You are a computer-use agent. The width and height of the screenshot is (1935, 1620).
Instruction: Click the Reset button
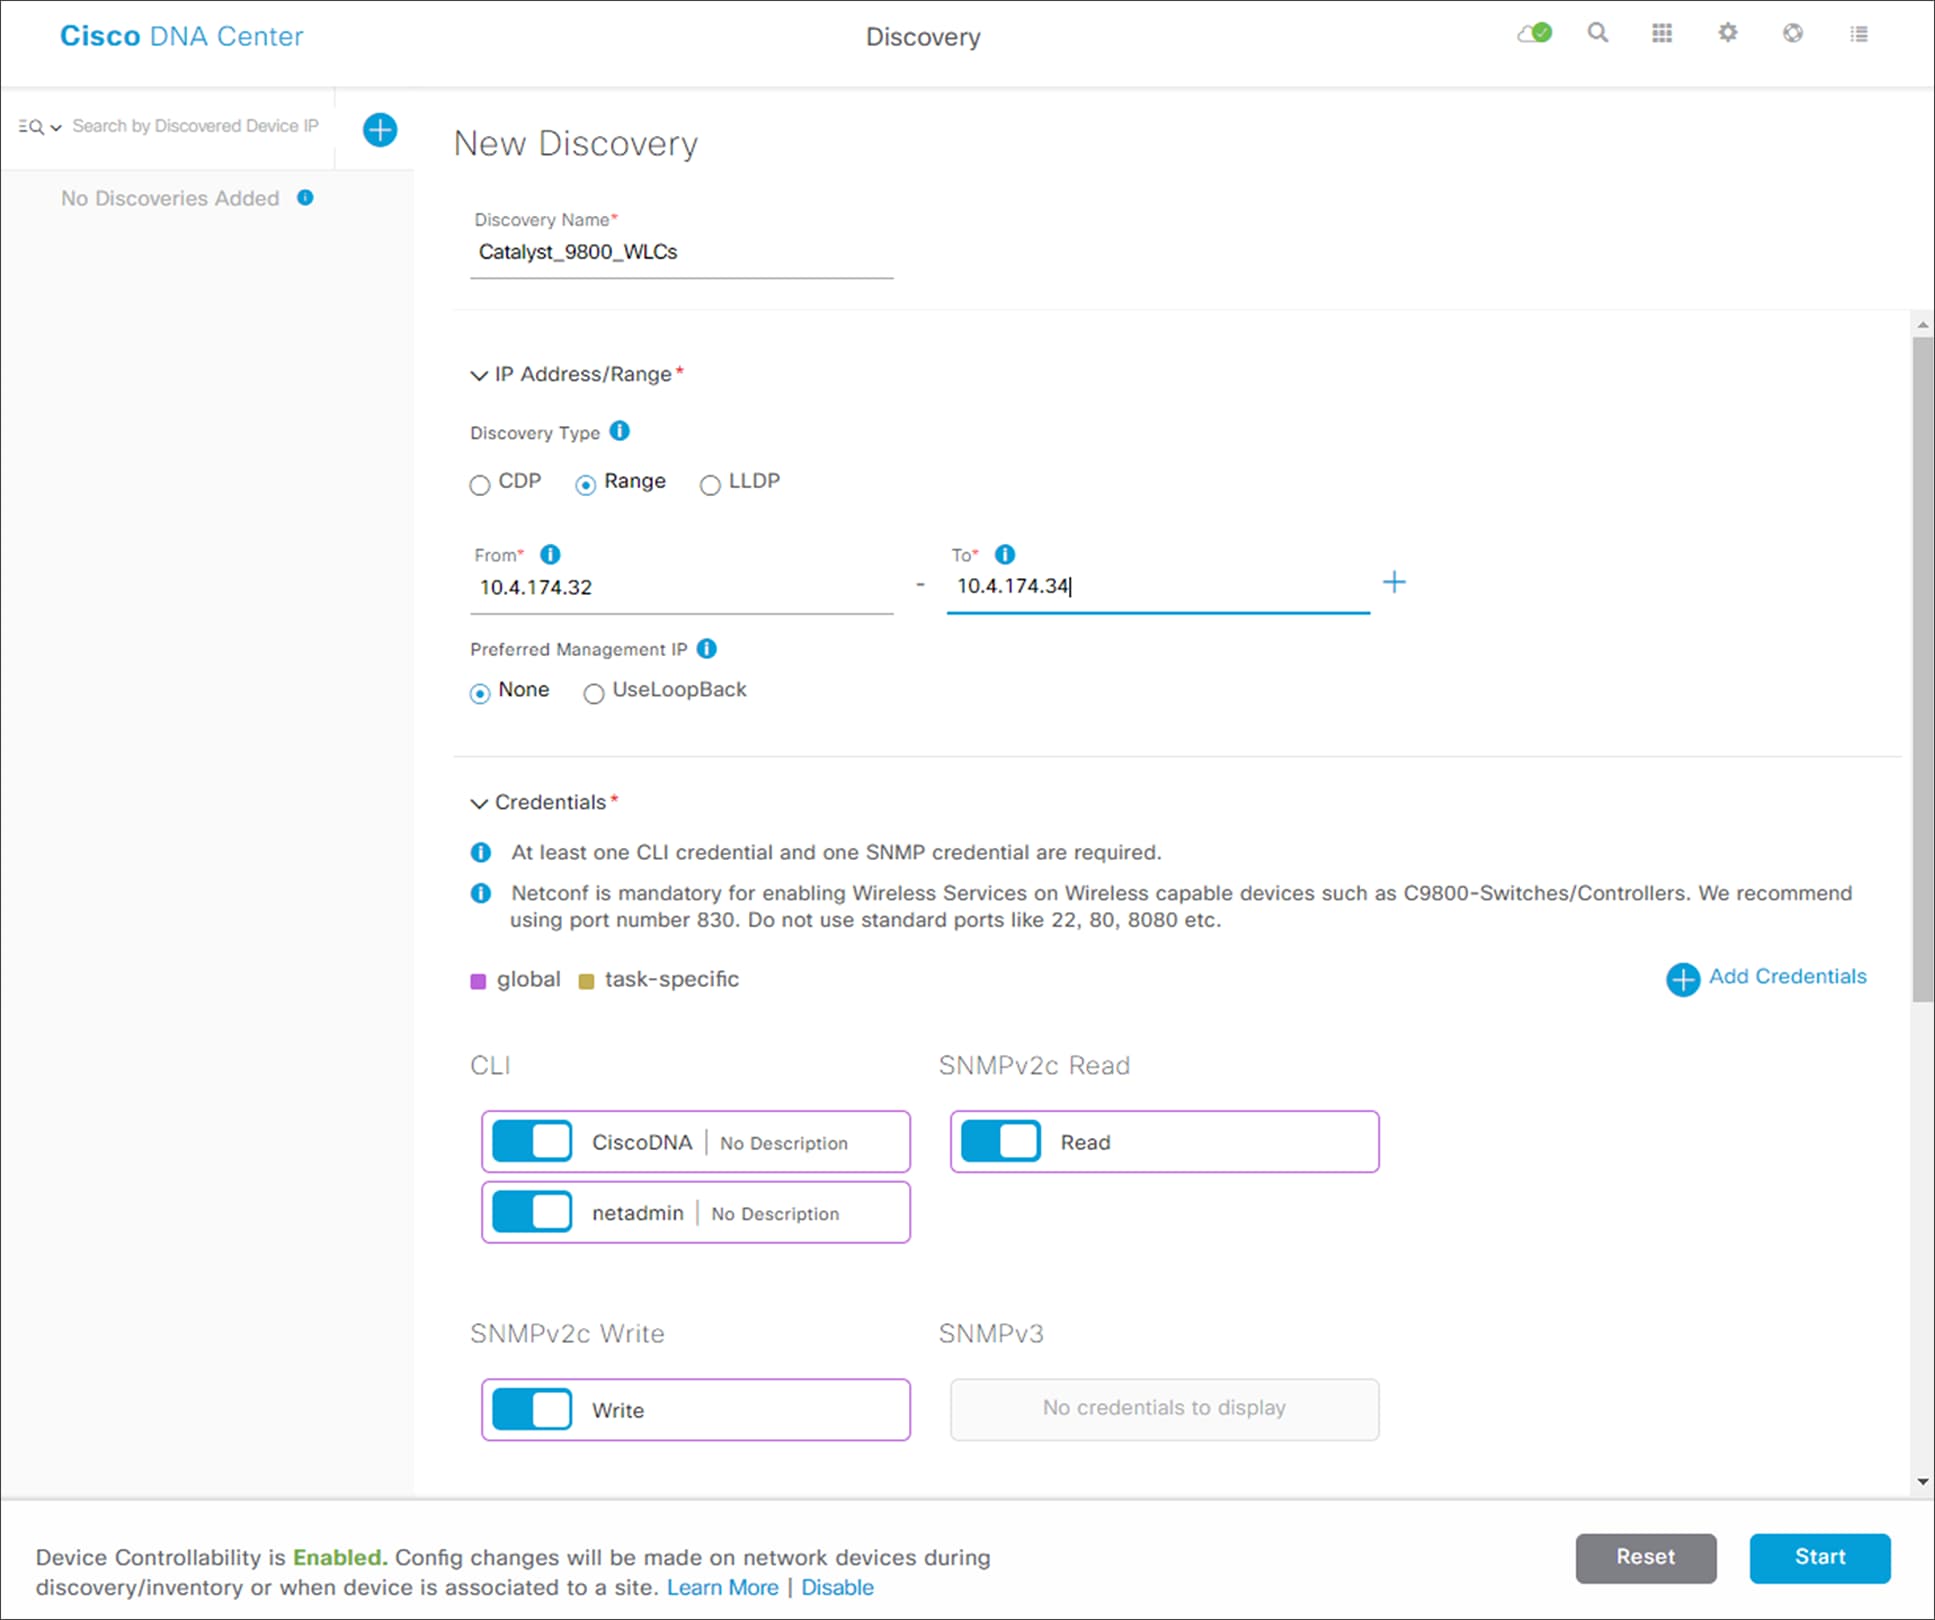point(1646,1557)
